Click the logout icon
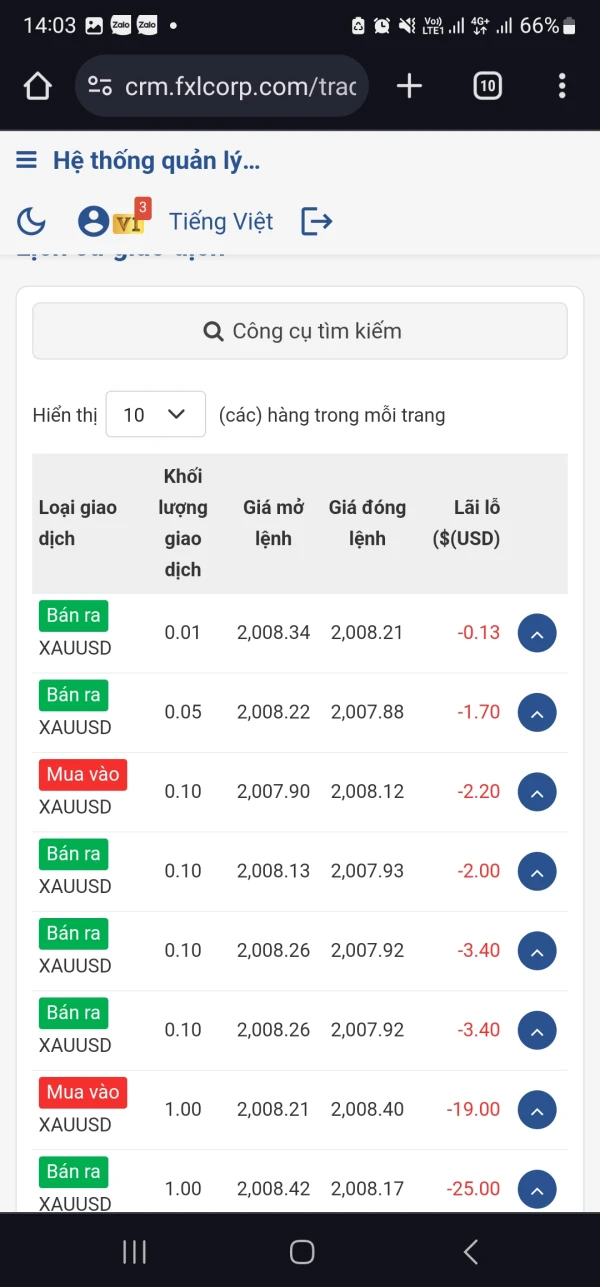The image size is (600, 1287). coord(316,221)
